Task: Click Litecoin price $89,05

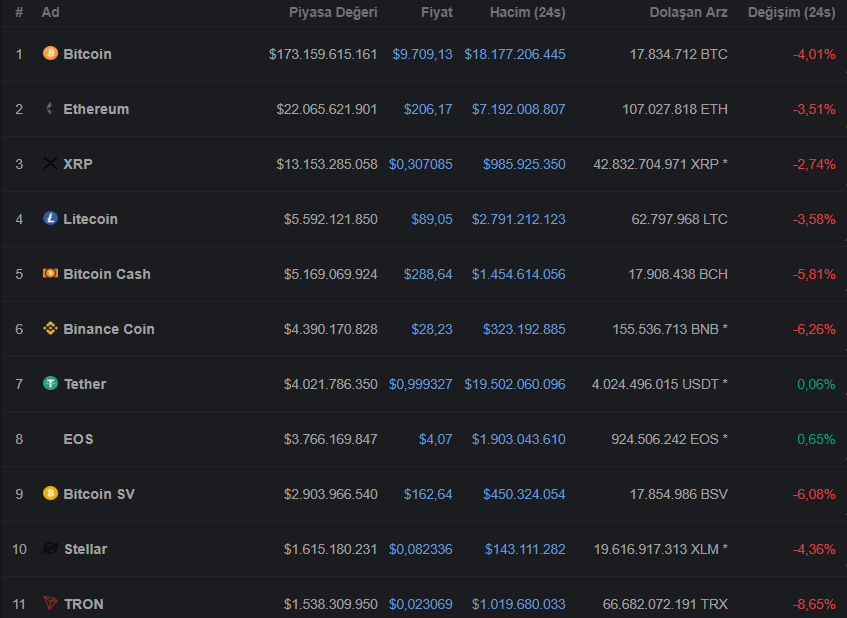Action: click(x=432, y=219)
